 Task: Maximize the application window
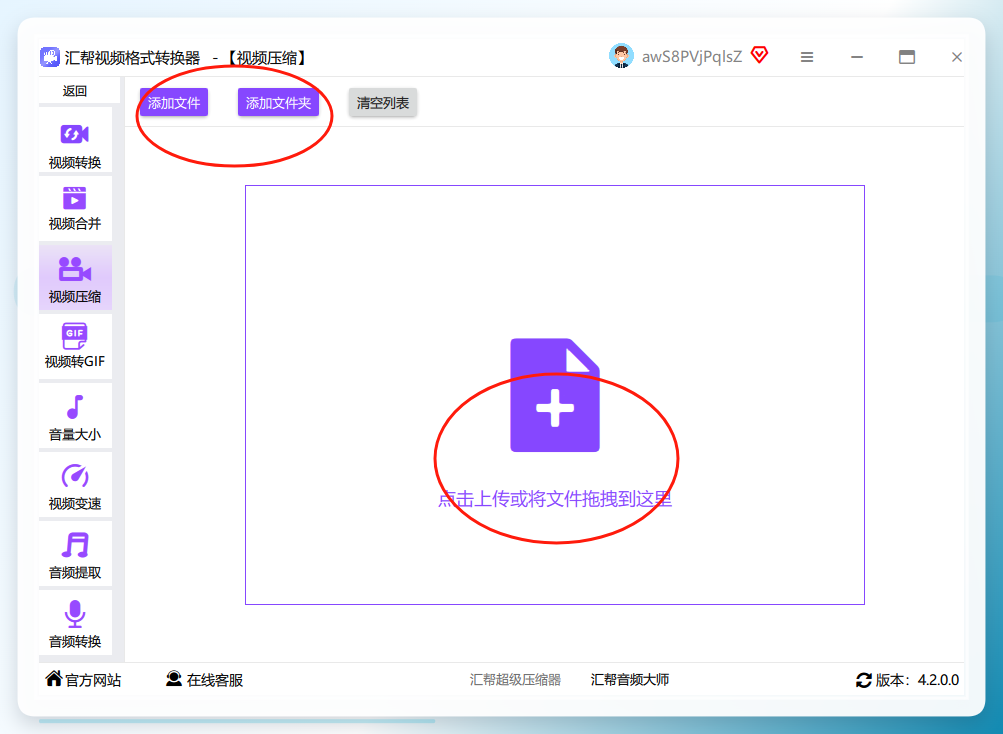(x=907, y=57)
